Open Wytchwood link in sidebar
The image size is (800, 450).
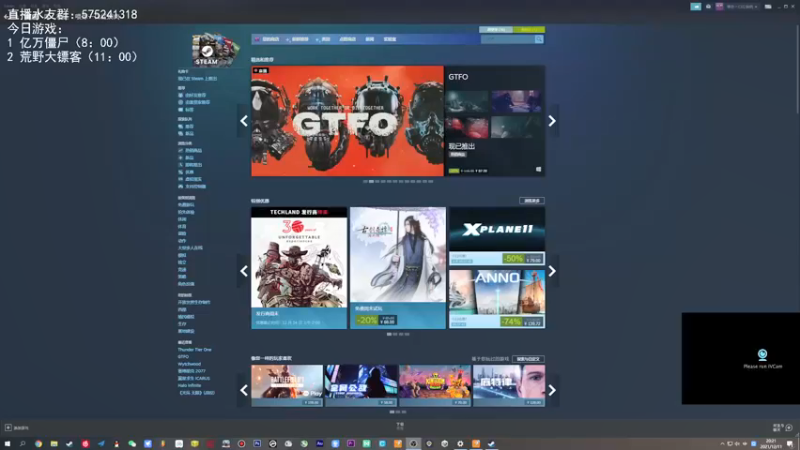pyautogui.click(x=189, y=364)
